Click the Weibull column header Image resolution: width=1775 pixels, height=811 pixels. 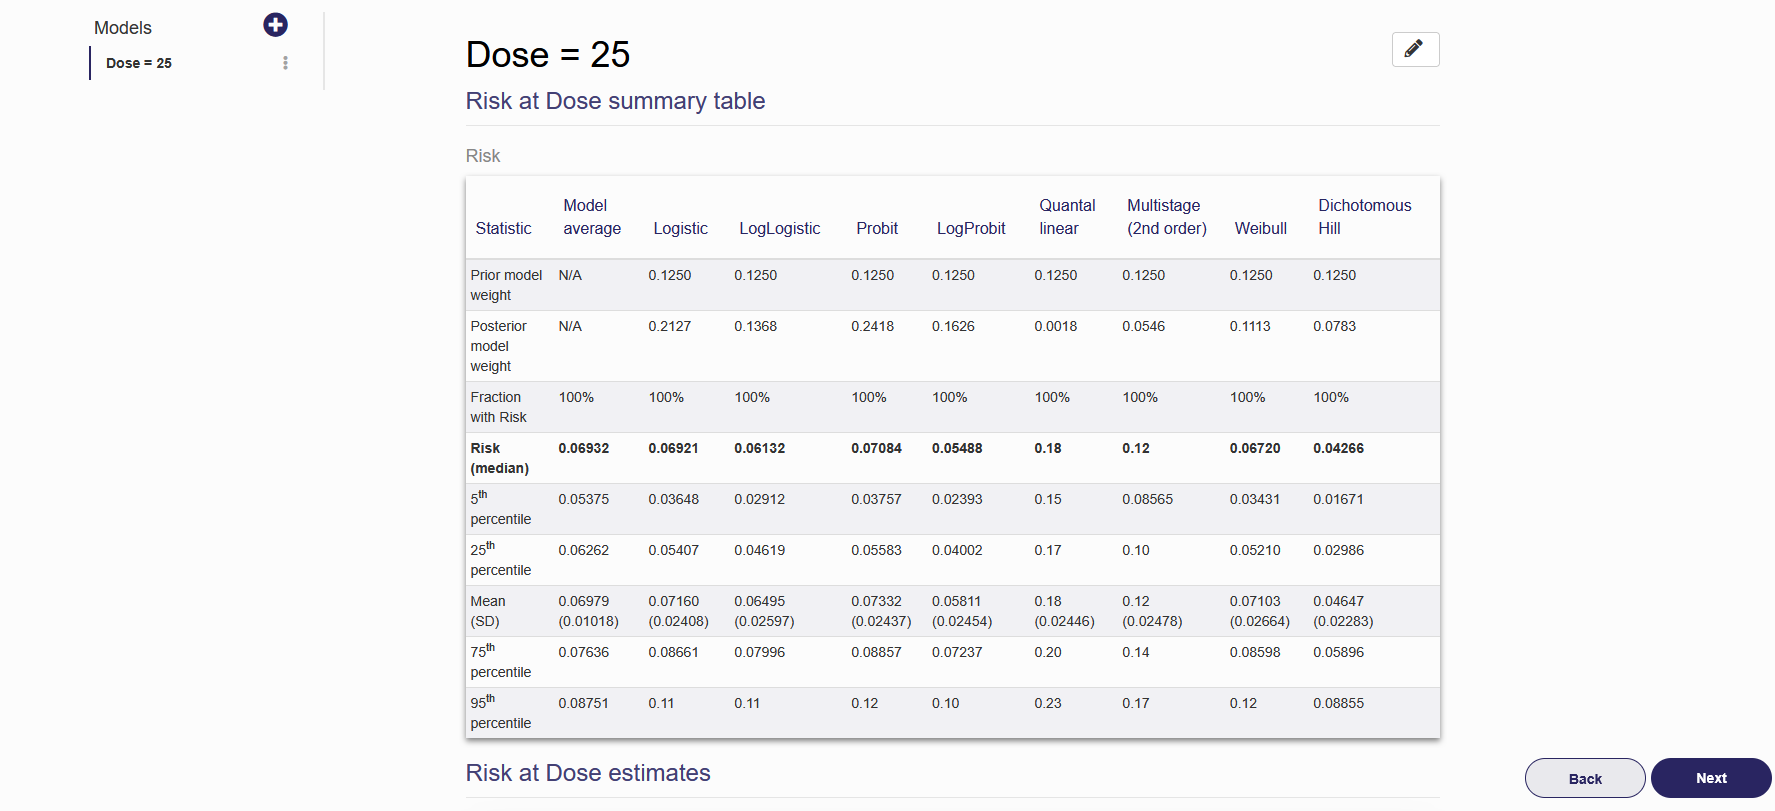click(1260, 229)
